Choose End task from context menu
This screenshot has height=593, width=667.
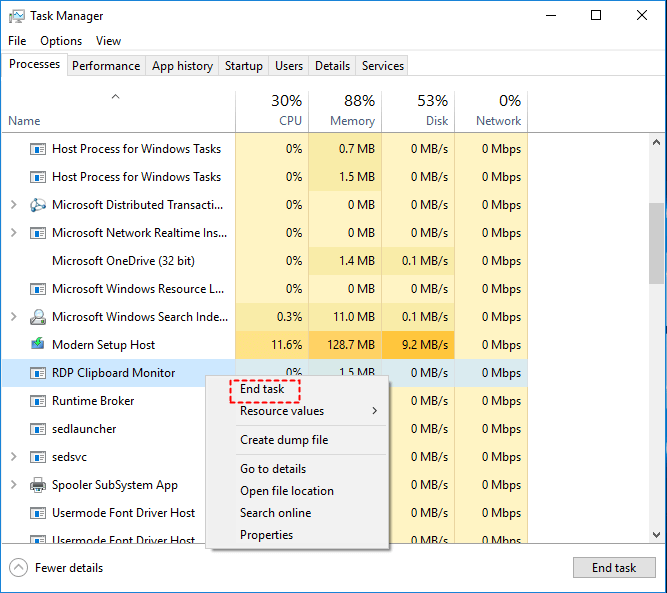click(263, 389)
